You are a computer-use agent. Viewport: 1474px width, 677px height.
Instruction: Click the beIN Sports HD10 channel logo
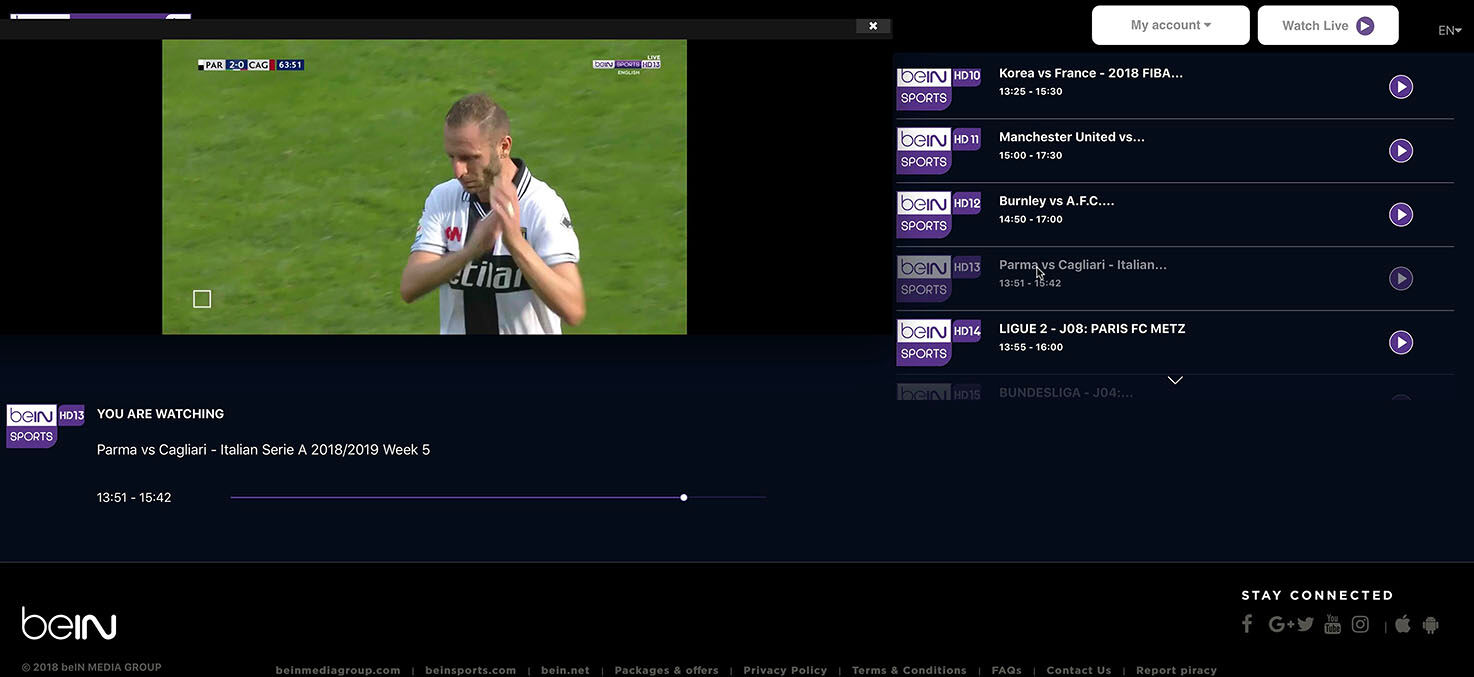click(x=939, y=88)
